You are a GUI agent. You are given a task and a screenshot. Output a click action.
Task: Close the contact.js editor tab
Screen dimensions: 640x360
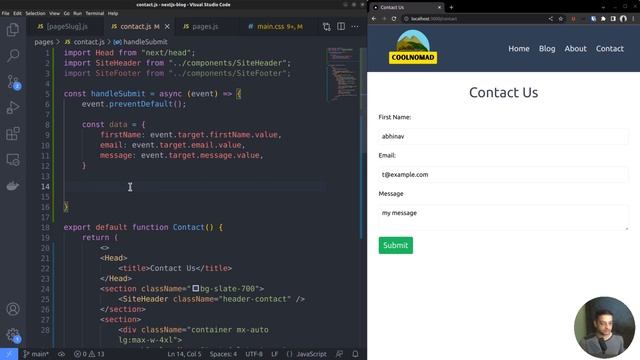click(x=167, y=27)
